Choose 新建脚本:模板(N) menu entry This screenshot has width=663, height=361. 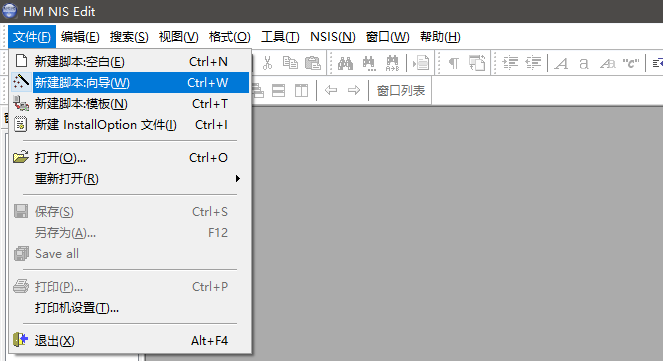pyautogui.click(x=130, y=104)
